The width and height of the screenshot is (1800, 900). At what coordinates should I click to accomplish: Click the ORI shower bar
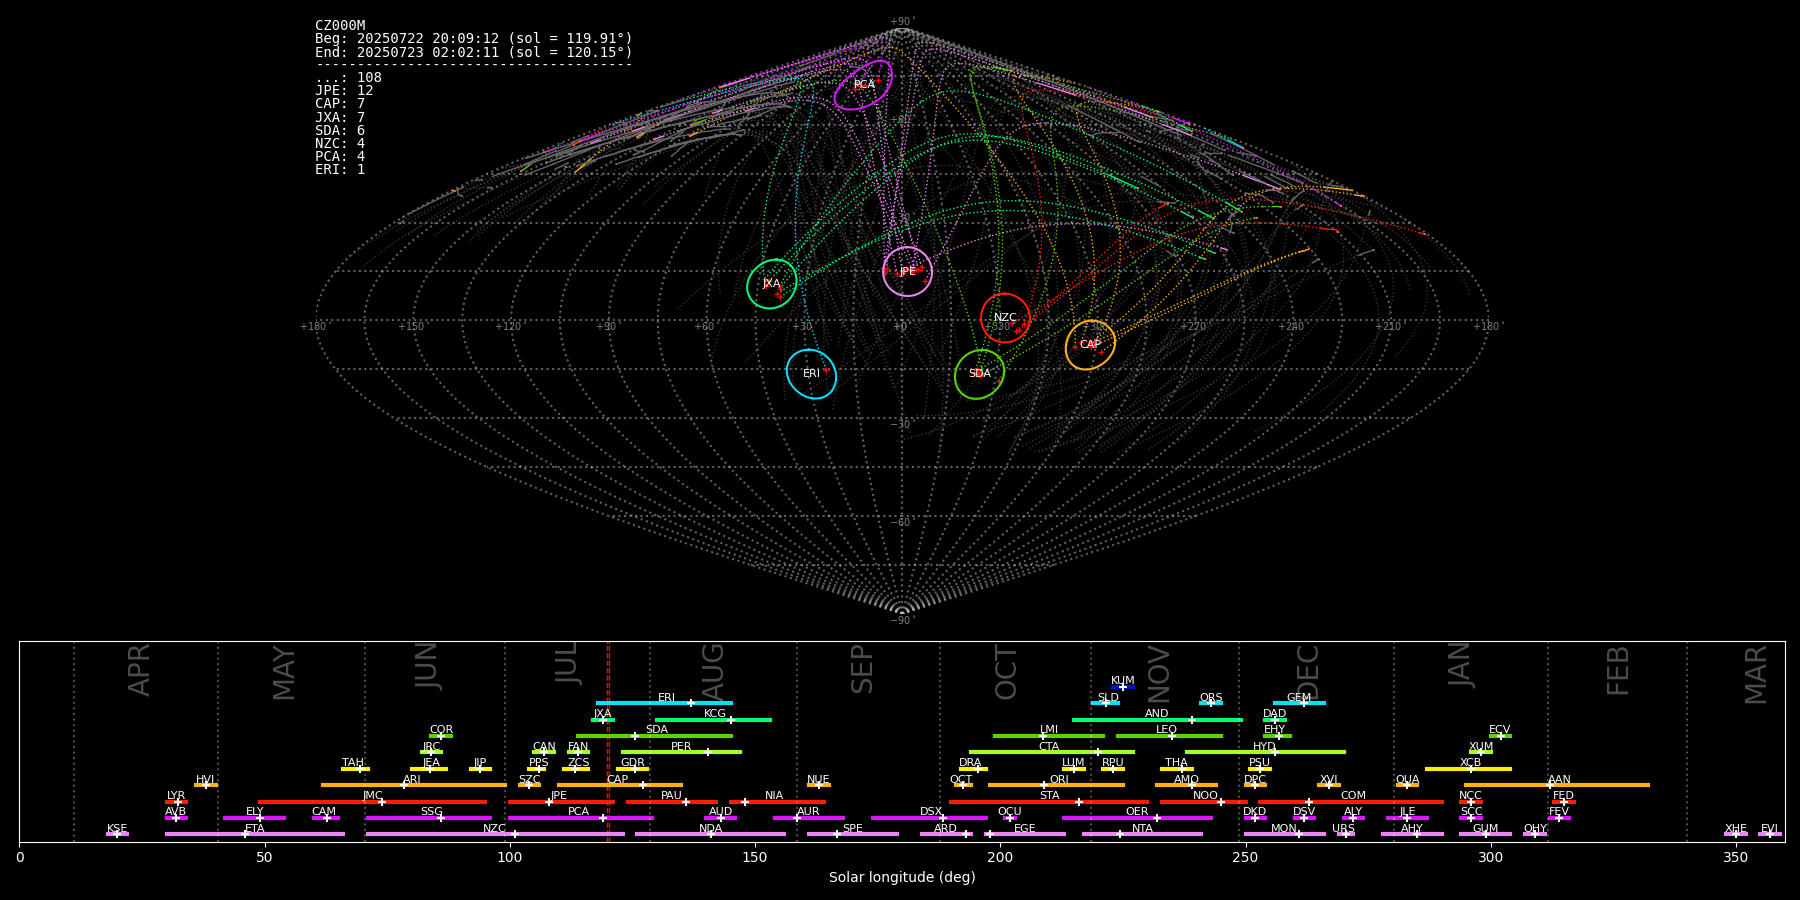click(1056, 785)
